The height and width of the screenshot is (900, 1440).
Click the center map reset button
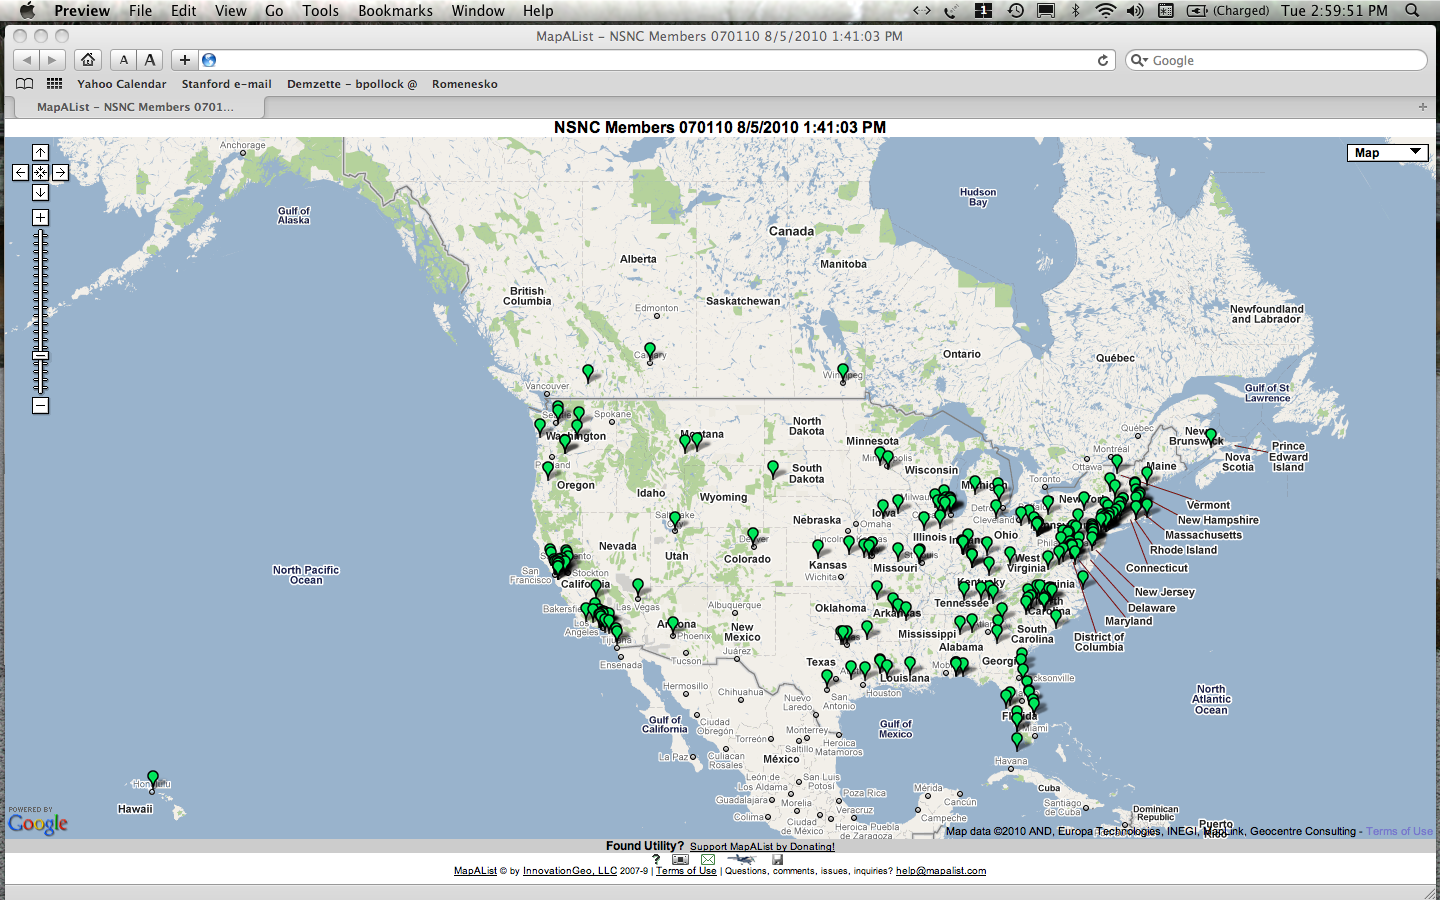point(40,172)
